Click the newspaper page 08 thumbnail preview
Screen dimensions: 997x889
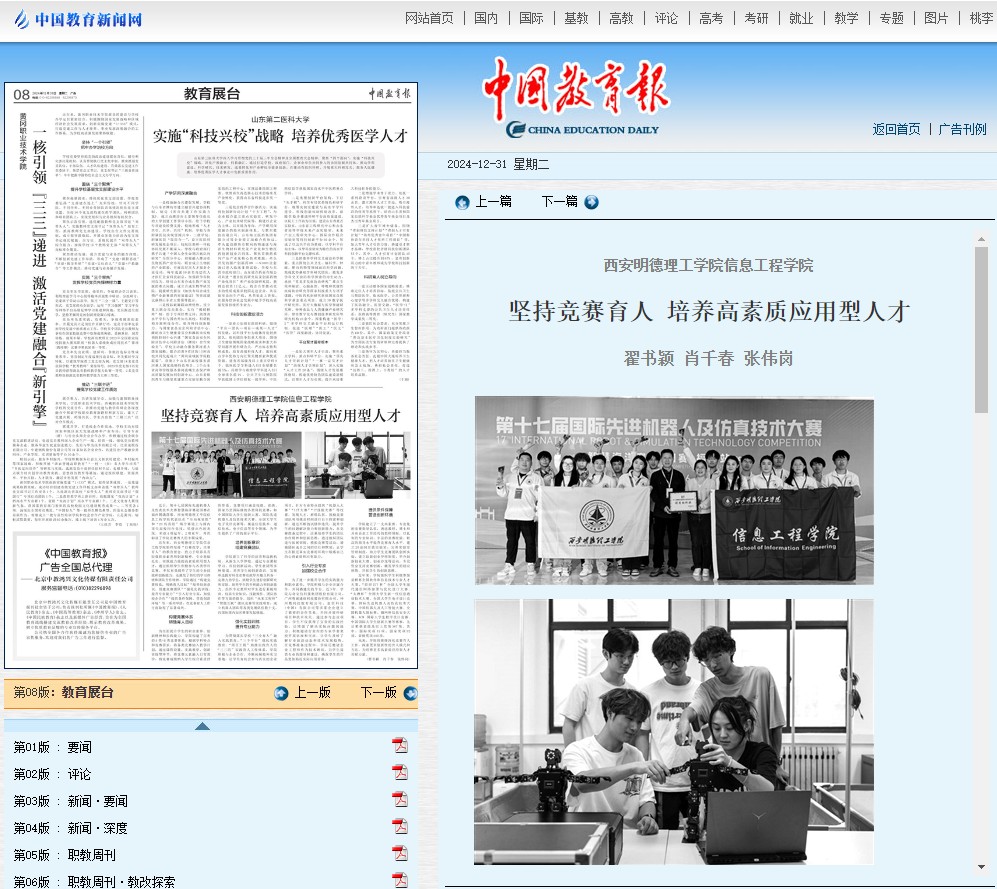point(211,375)
